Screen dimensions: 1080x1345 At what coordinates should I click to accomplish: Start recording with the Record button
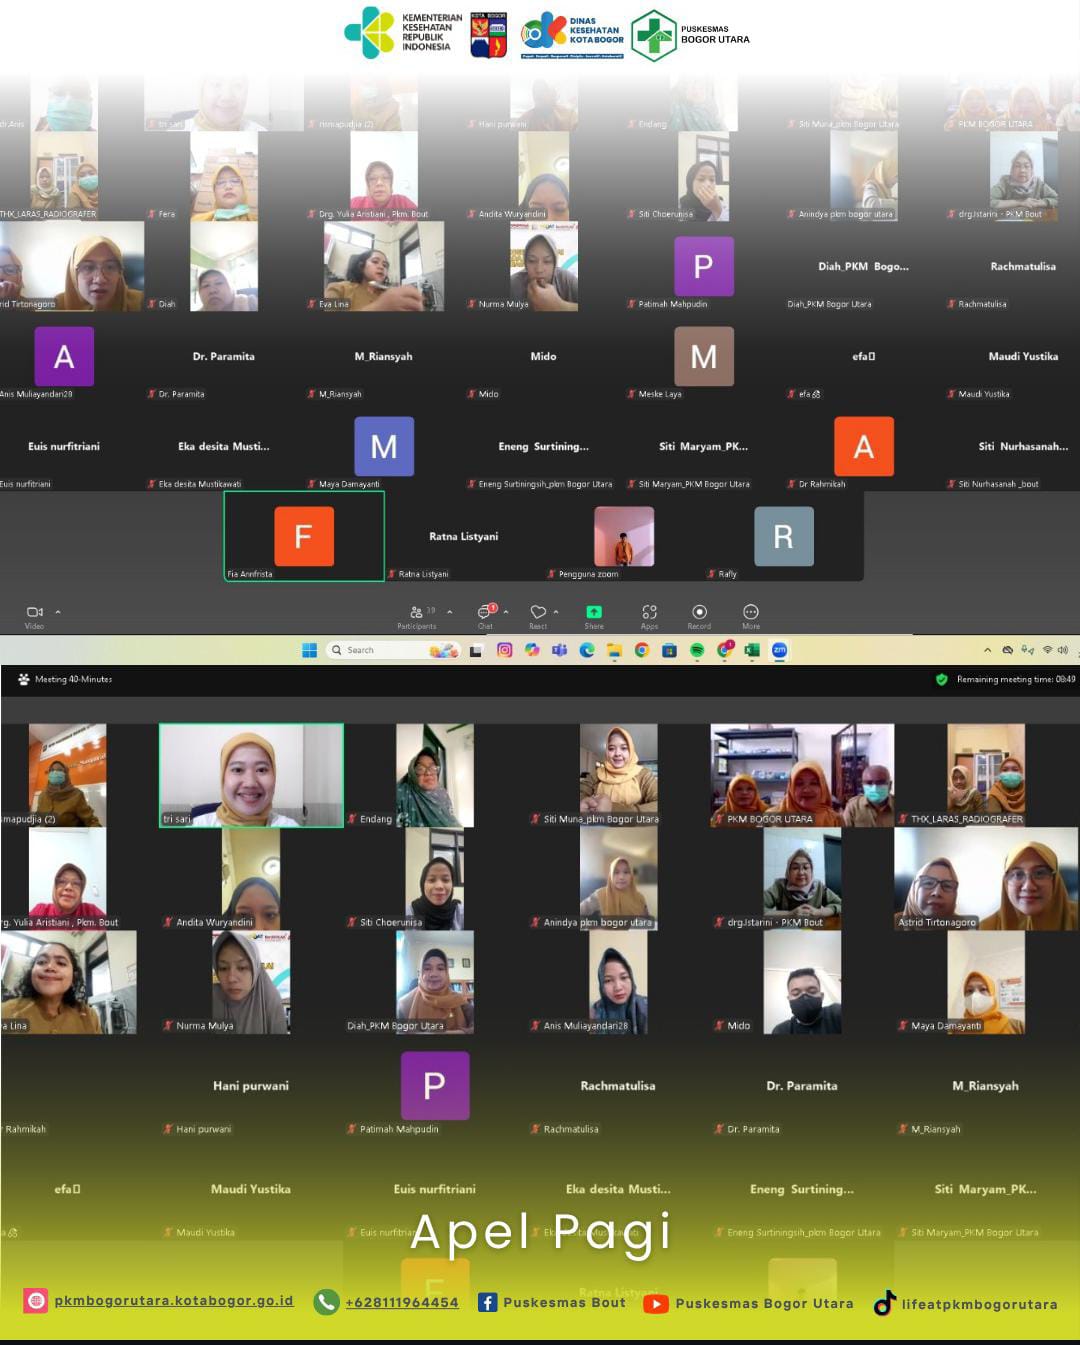699,612
